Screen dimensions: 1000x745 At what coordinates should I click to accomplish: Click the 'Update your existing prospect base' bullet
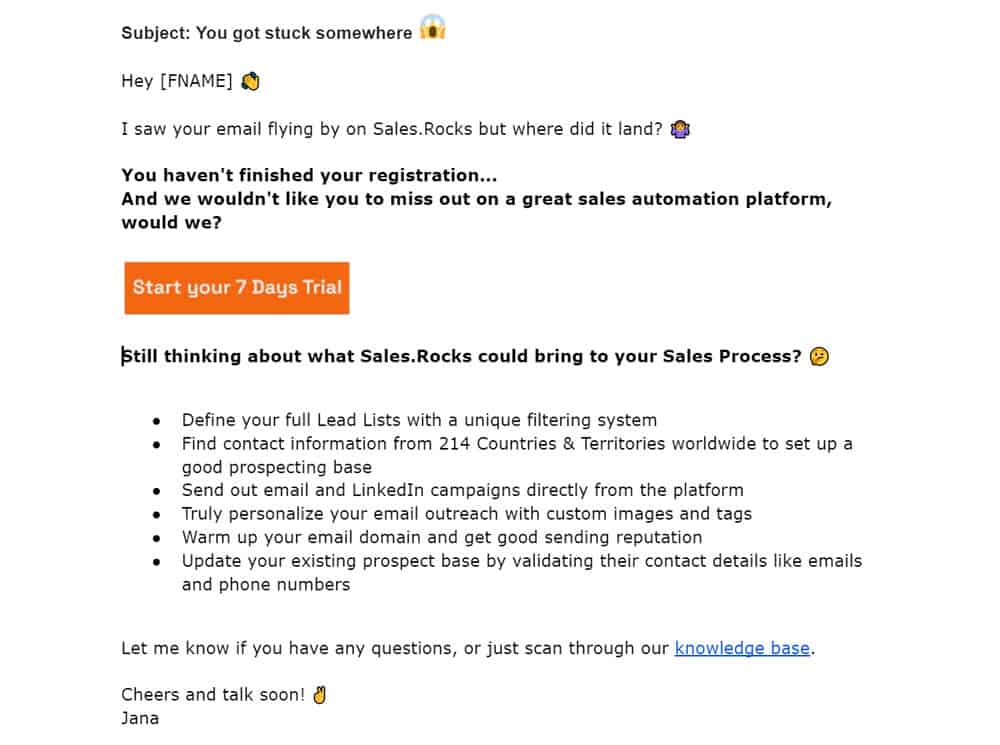pos(521,561)
